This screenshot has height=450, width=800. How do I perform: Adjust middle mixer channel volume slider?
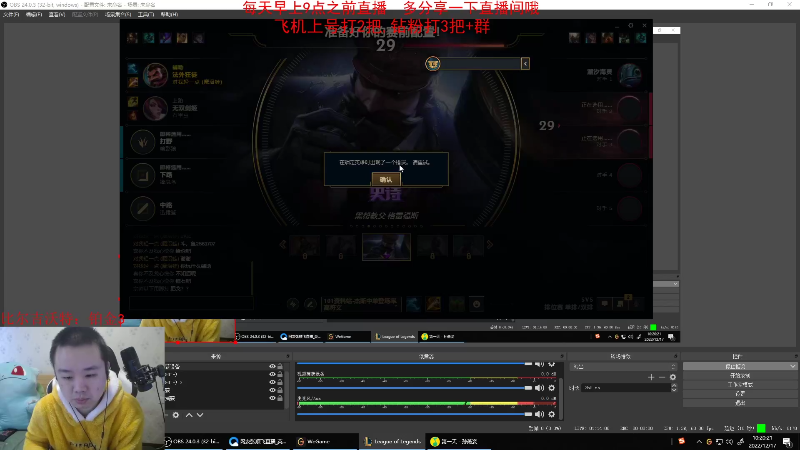[x=415, y=388]
